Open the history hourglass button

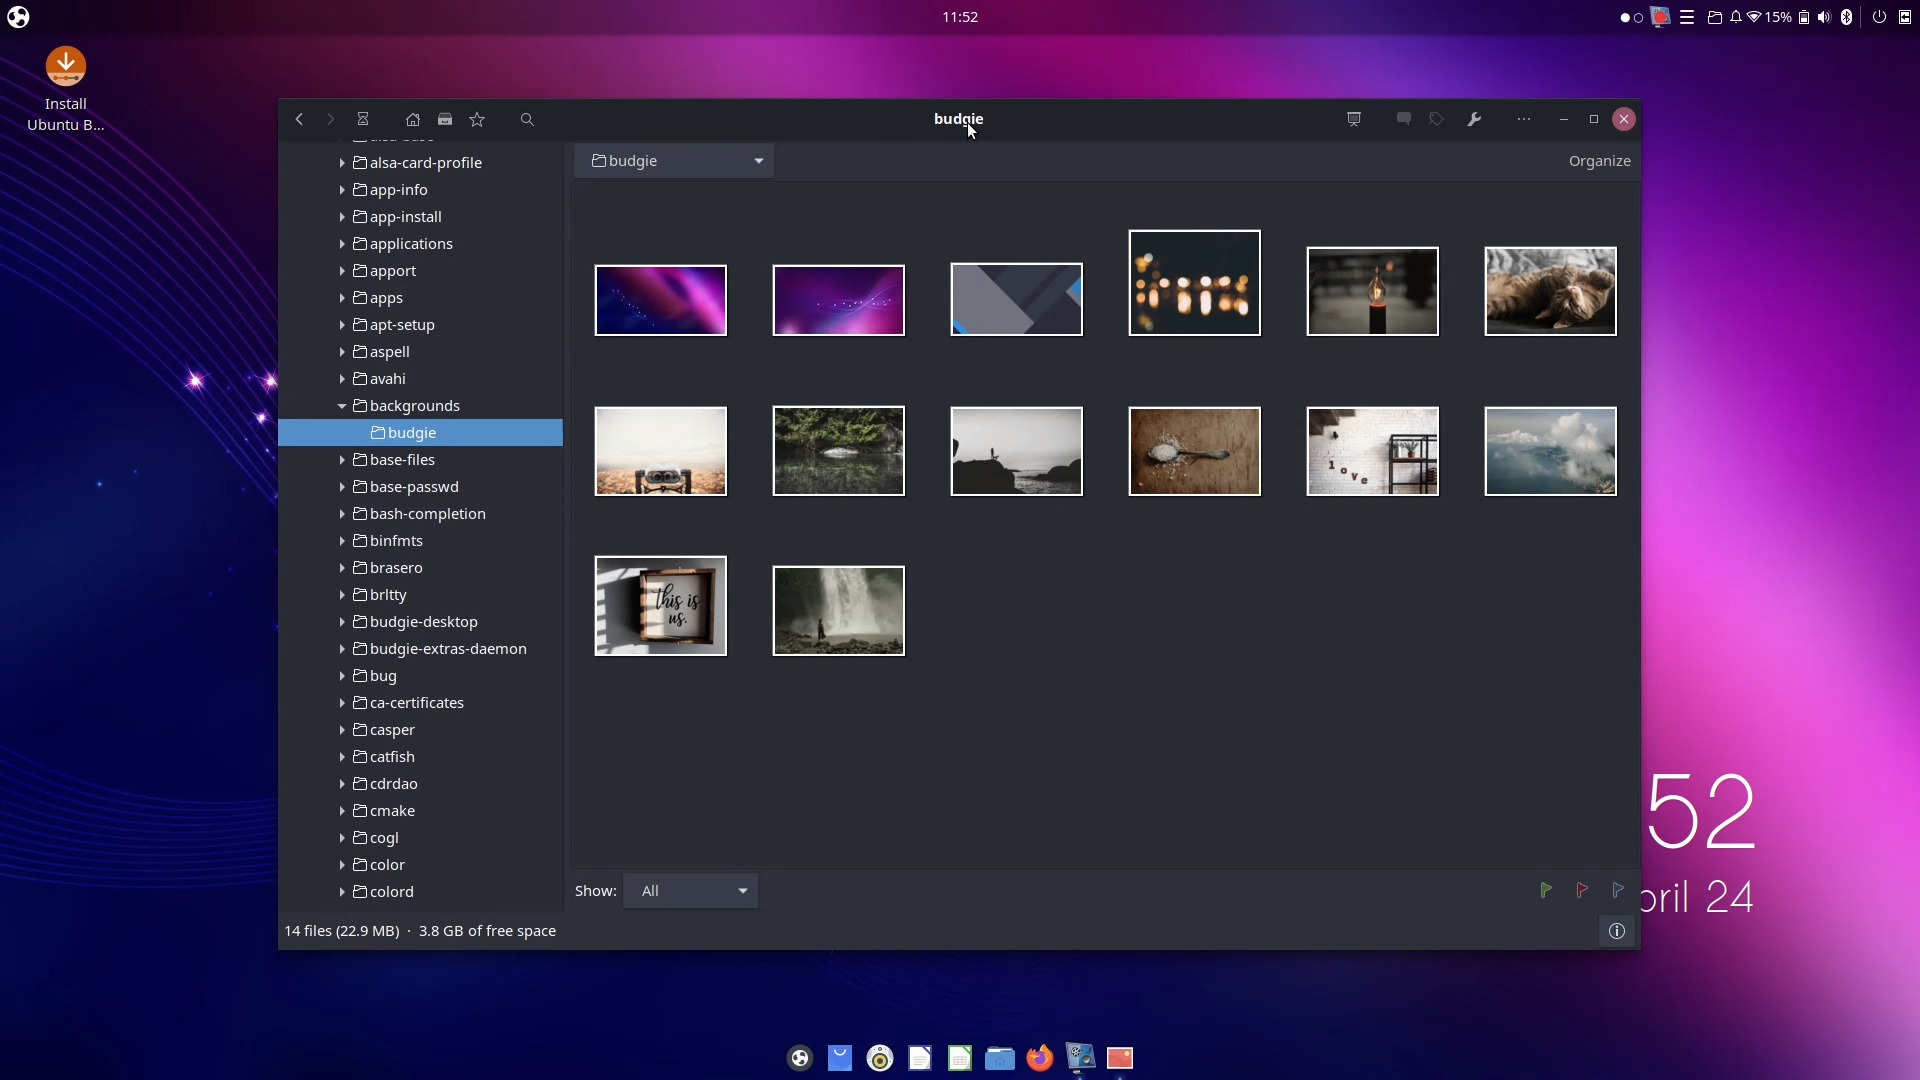(363, 119)
